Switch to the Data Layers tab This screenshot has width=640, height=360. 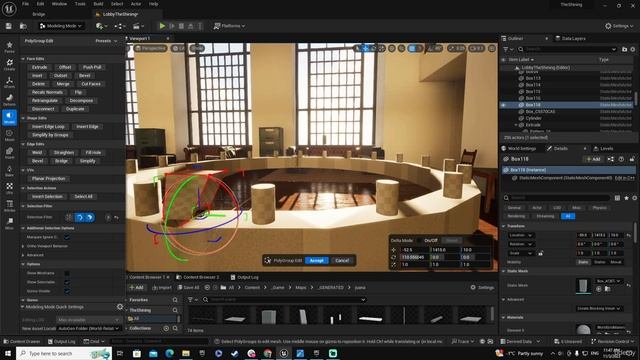pos(571,38)
